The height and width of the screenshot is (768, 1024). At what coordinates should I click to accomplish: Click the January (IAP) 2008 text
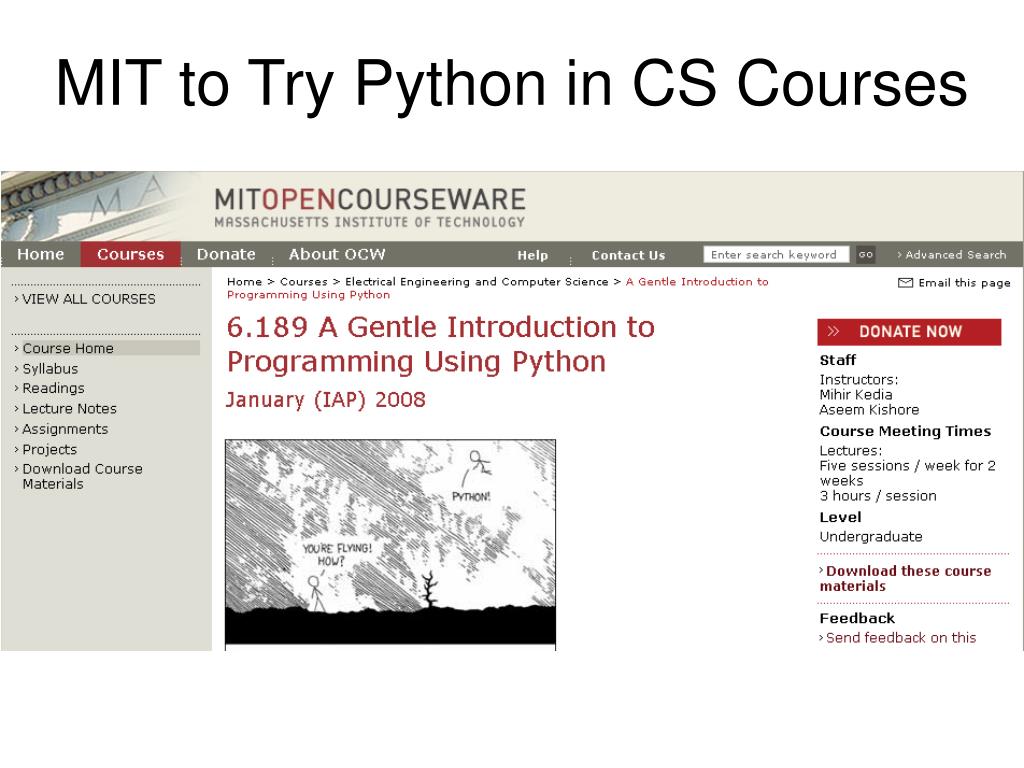pos(325,400)
